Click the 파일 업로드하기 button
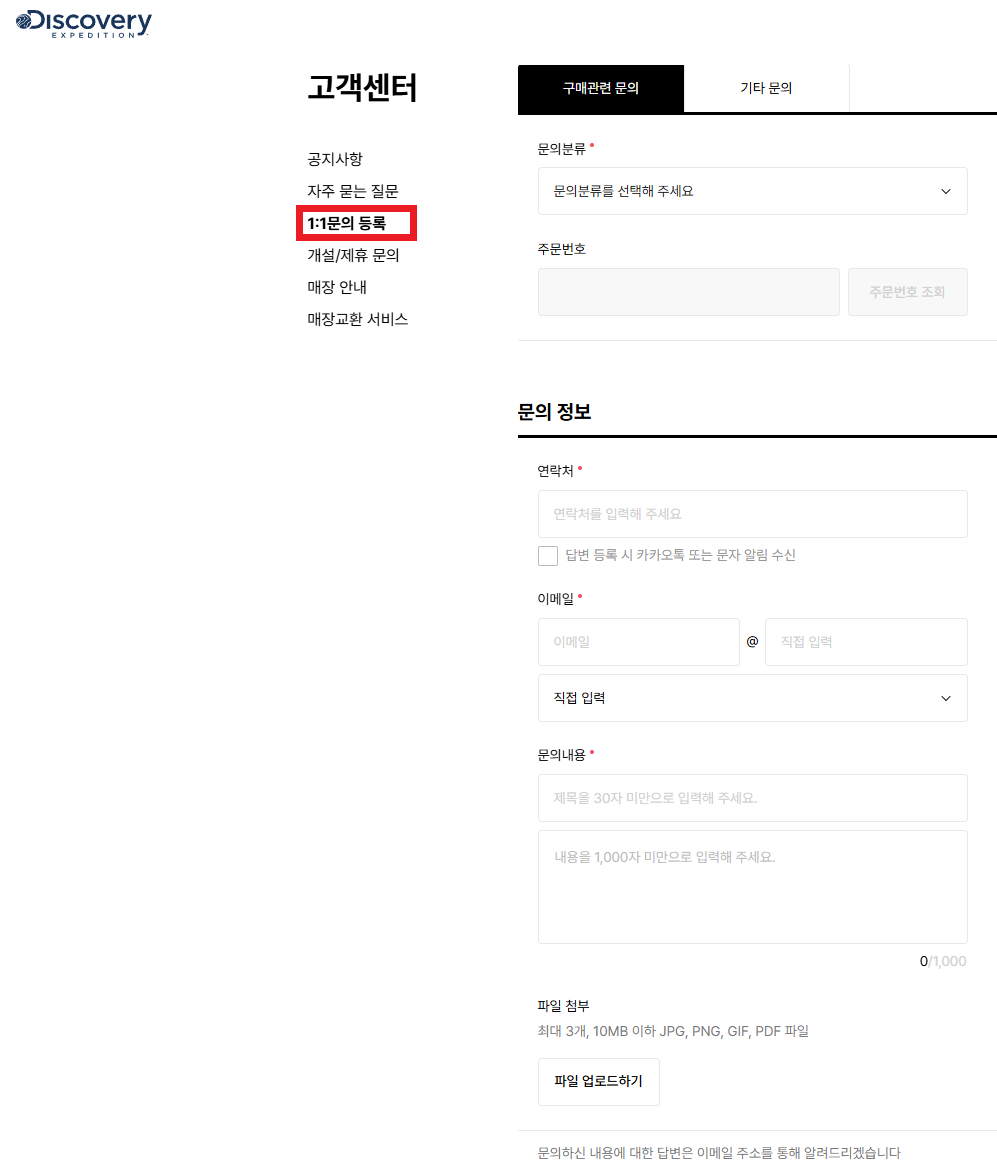997x1165 pixels. coord(598,1082)
